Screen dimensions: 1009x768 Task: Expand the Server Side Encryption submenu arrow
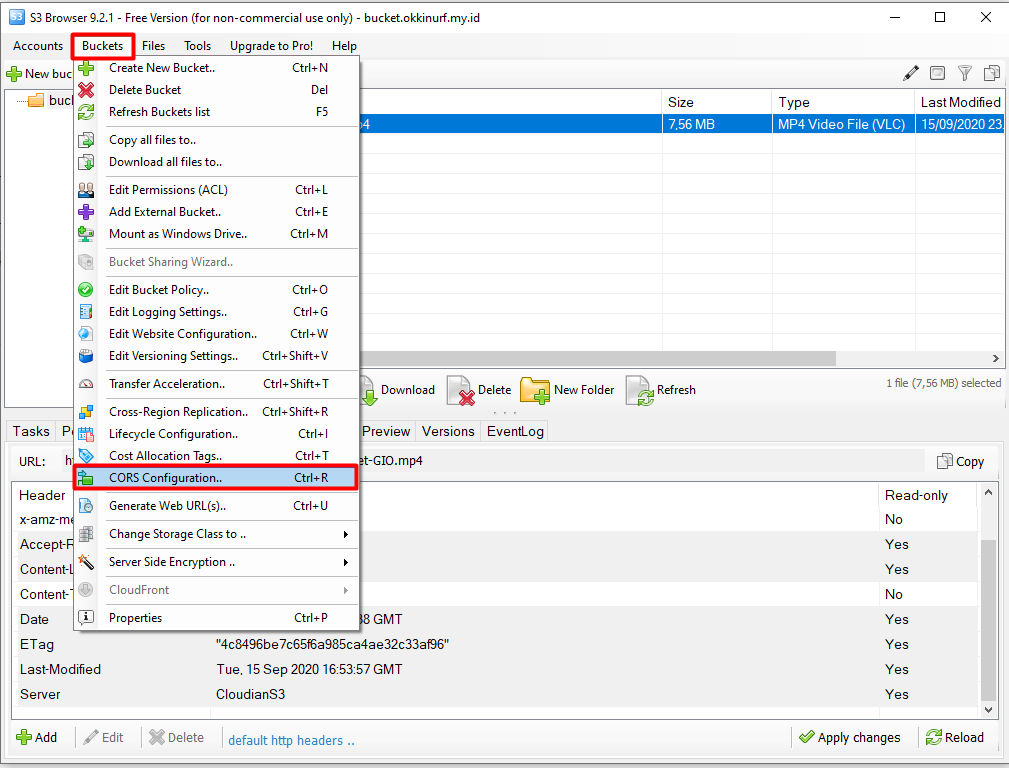(x=346, y=562)
